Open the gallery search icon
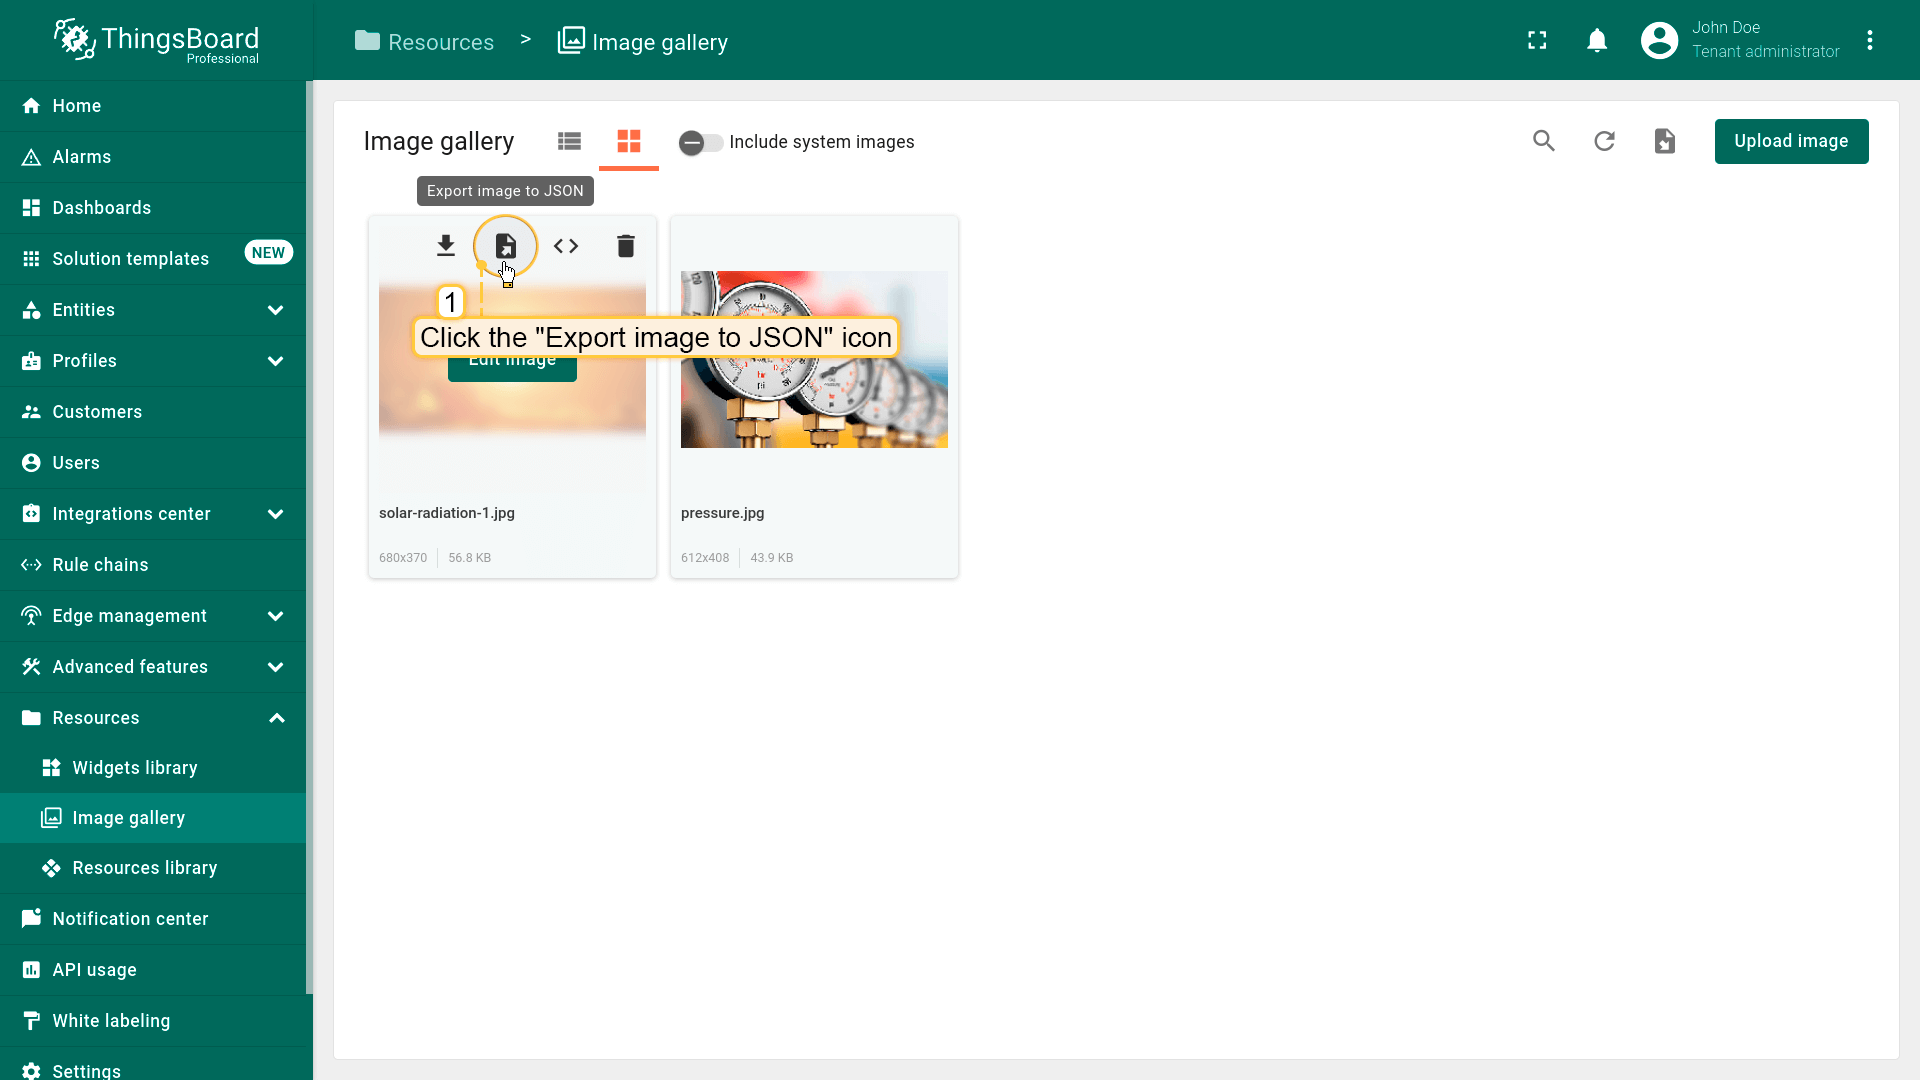1920x1080 pixels. click(1544, 141)
